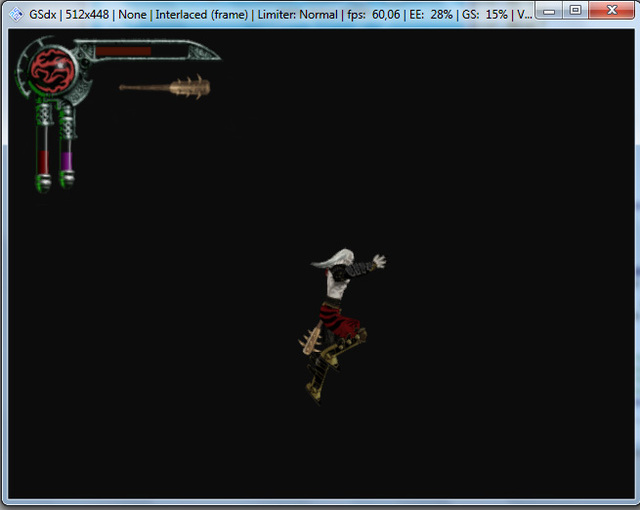Click the spiked club weapon icon in HUD
This screenshot has width=640, height=510.
(165, 87)
